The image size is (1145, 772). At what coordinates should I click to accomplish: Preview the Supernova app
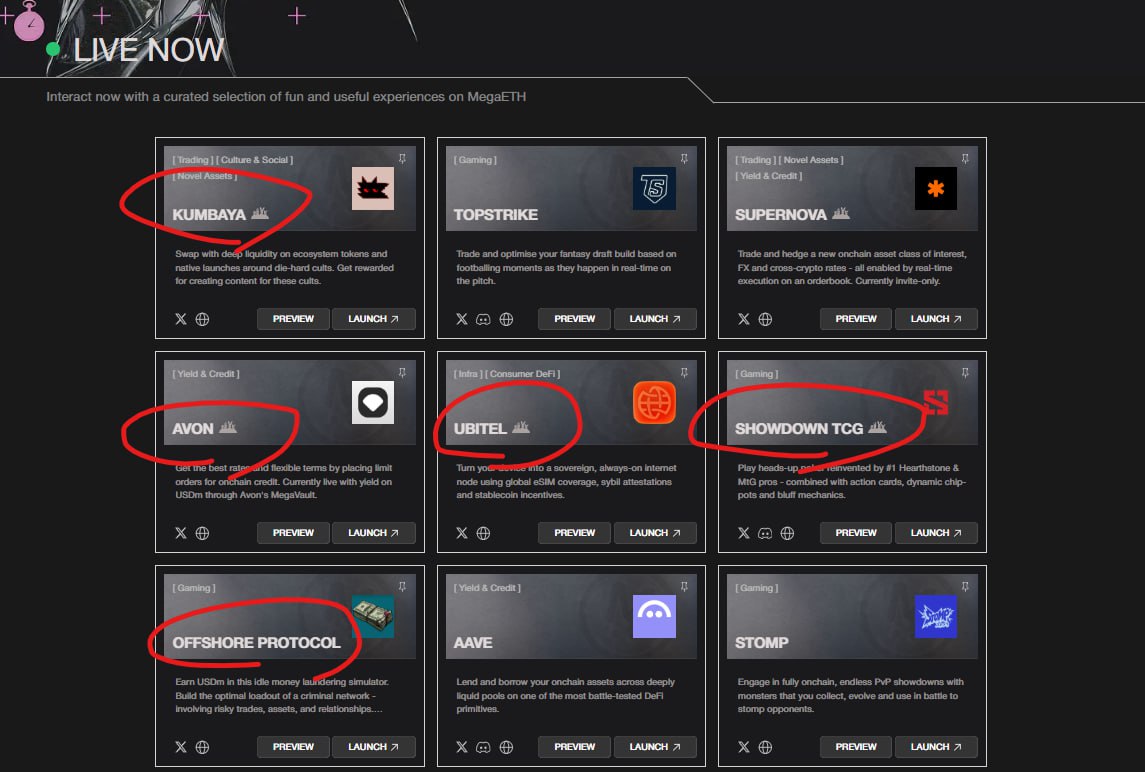coord(856,319)
